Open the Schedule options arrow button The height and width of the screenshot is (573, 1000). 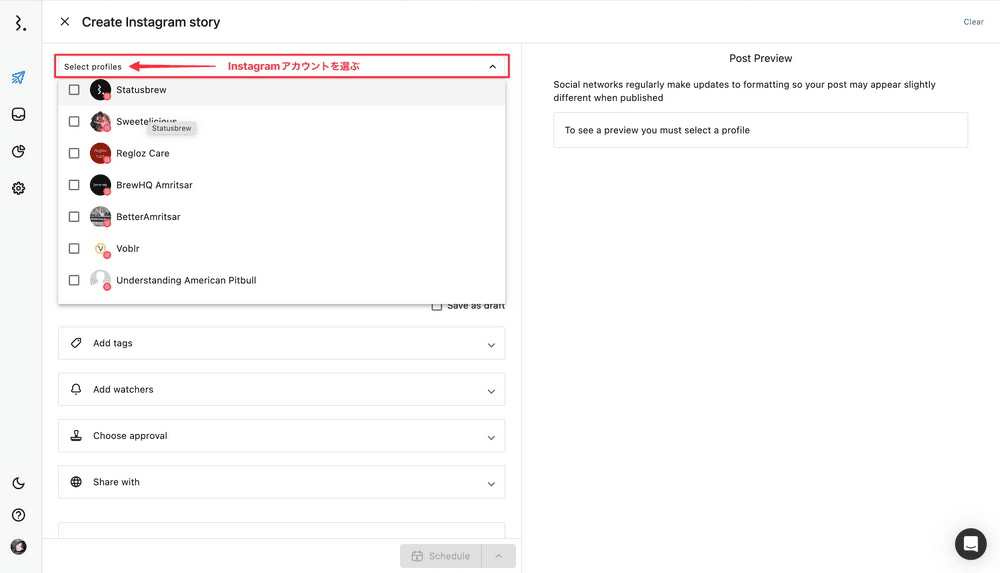[x=498, y=556]
